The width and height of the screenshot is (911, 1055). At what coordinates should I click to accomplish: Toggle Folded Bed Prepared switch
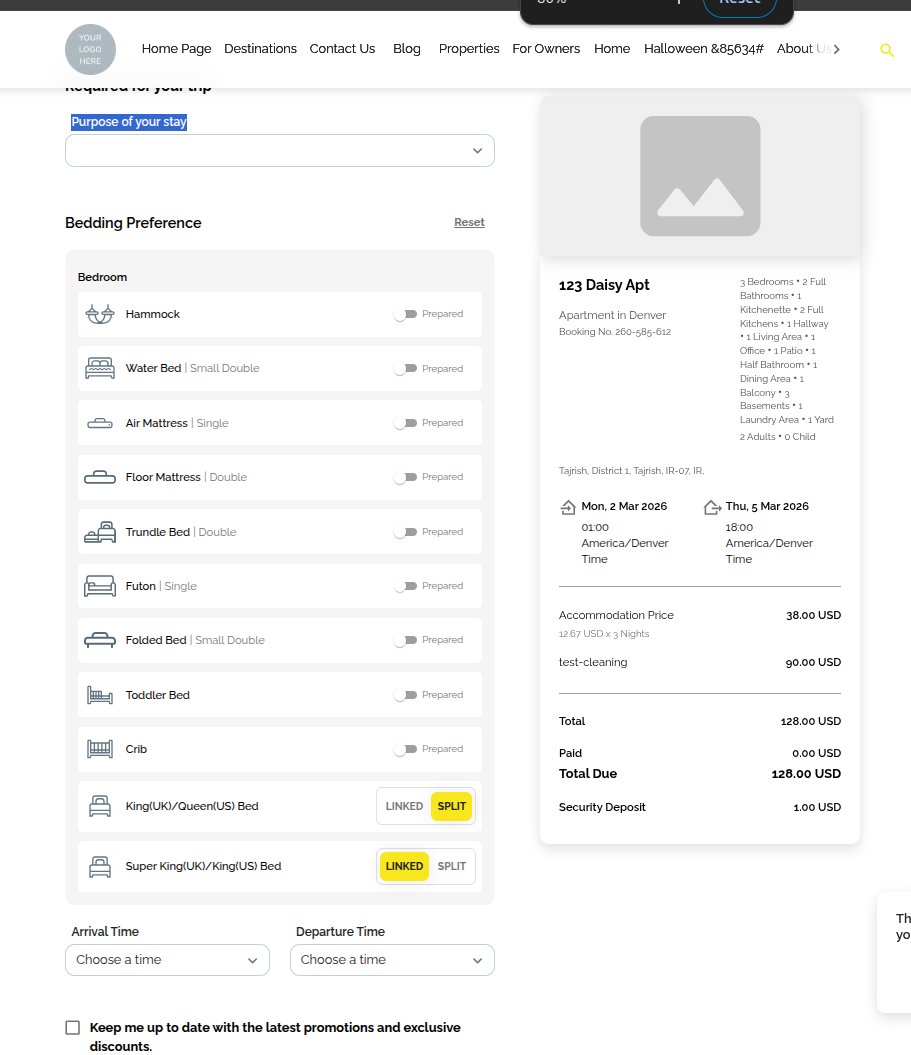[x=405, y=640]
